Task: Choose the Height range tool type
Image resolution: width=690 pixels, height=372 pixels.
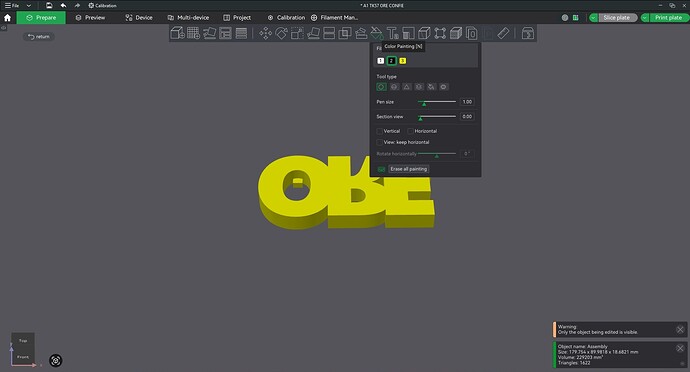Action: click(x=419, y=87)
